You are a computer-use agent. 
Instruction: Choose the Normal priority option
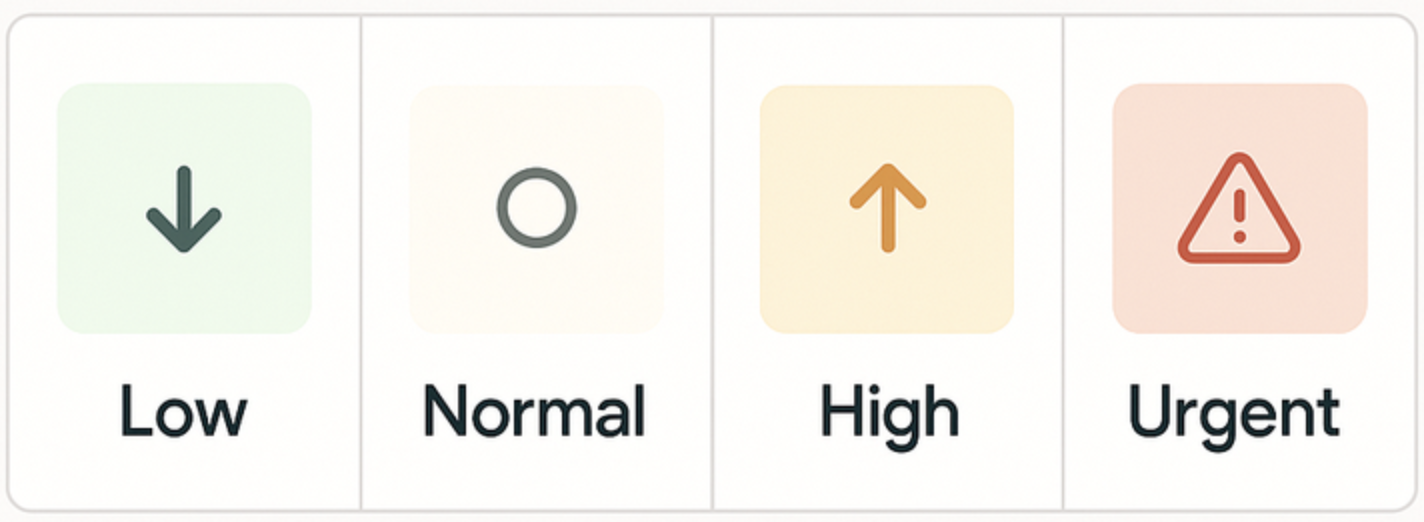coord(537,262)
